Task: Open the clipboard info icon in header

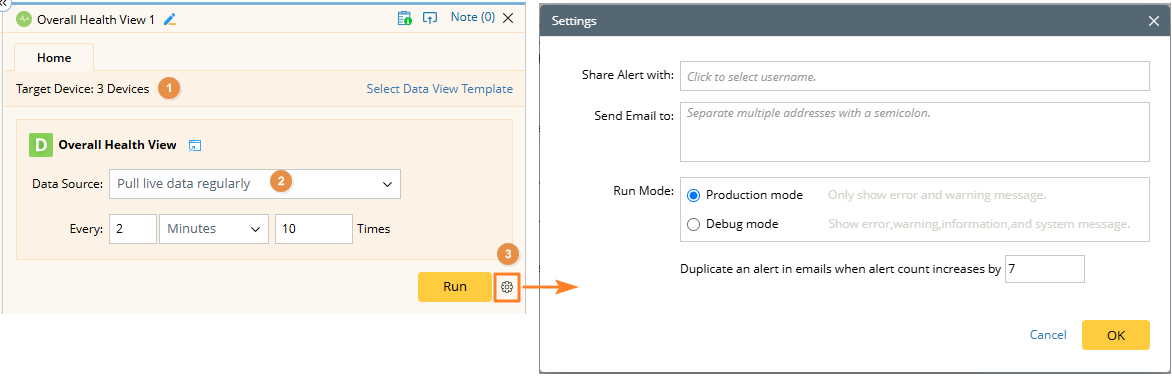Action: pos(404,18)
